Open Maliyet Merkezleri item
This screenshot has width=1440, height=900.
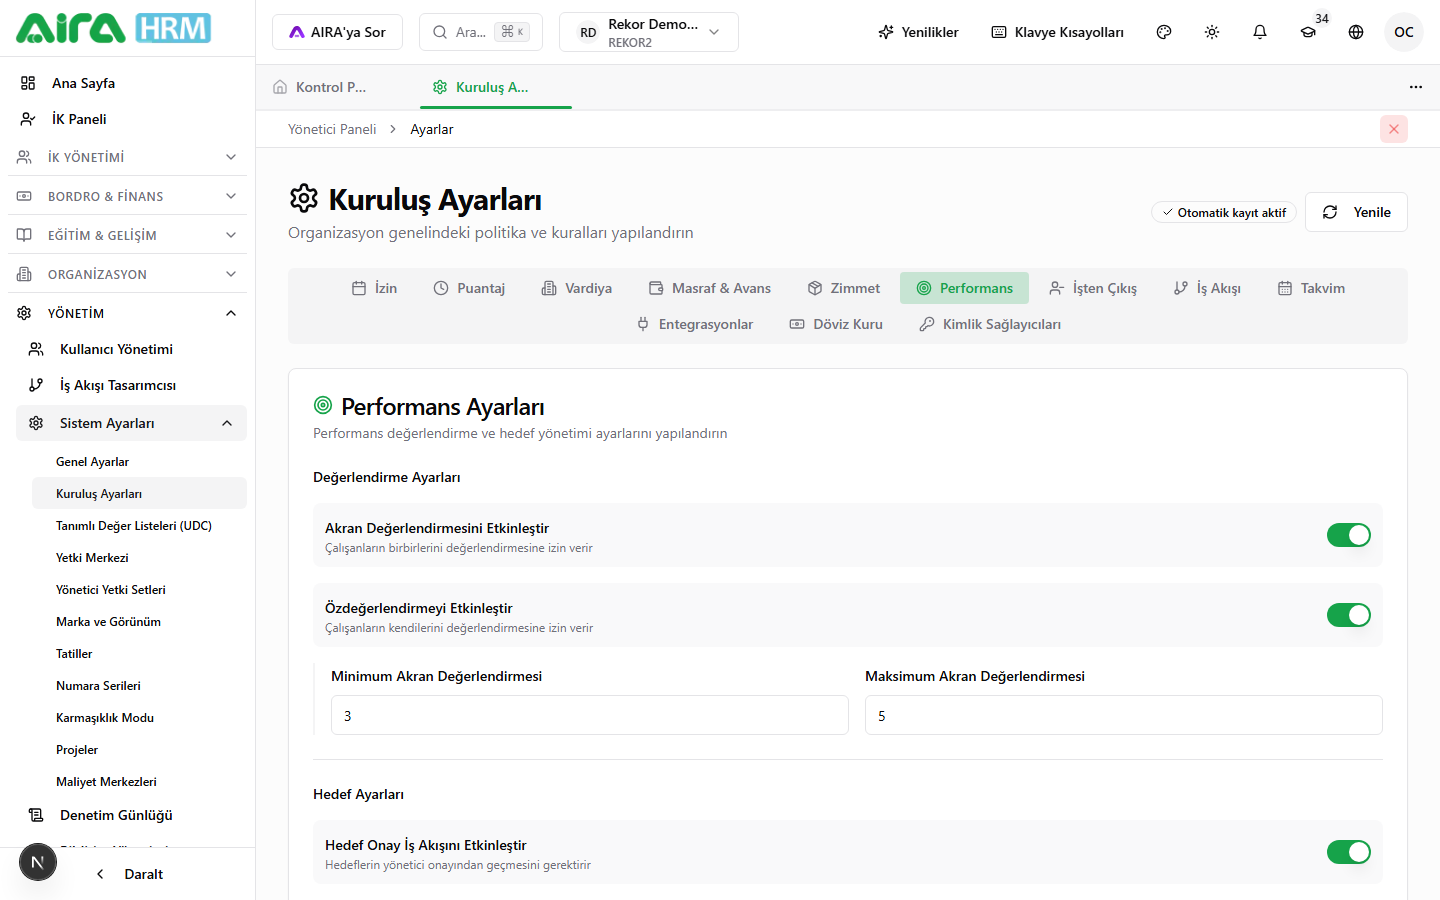[139, 782]
